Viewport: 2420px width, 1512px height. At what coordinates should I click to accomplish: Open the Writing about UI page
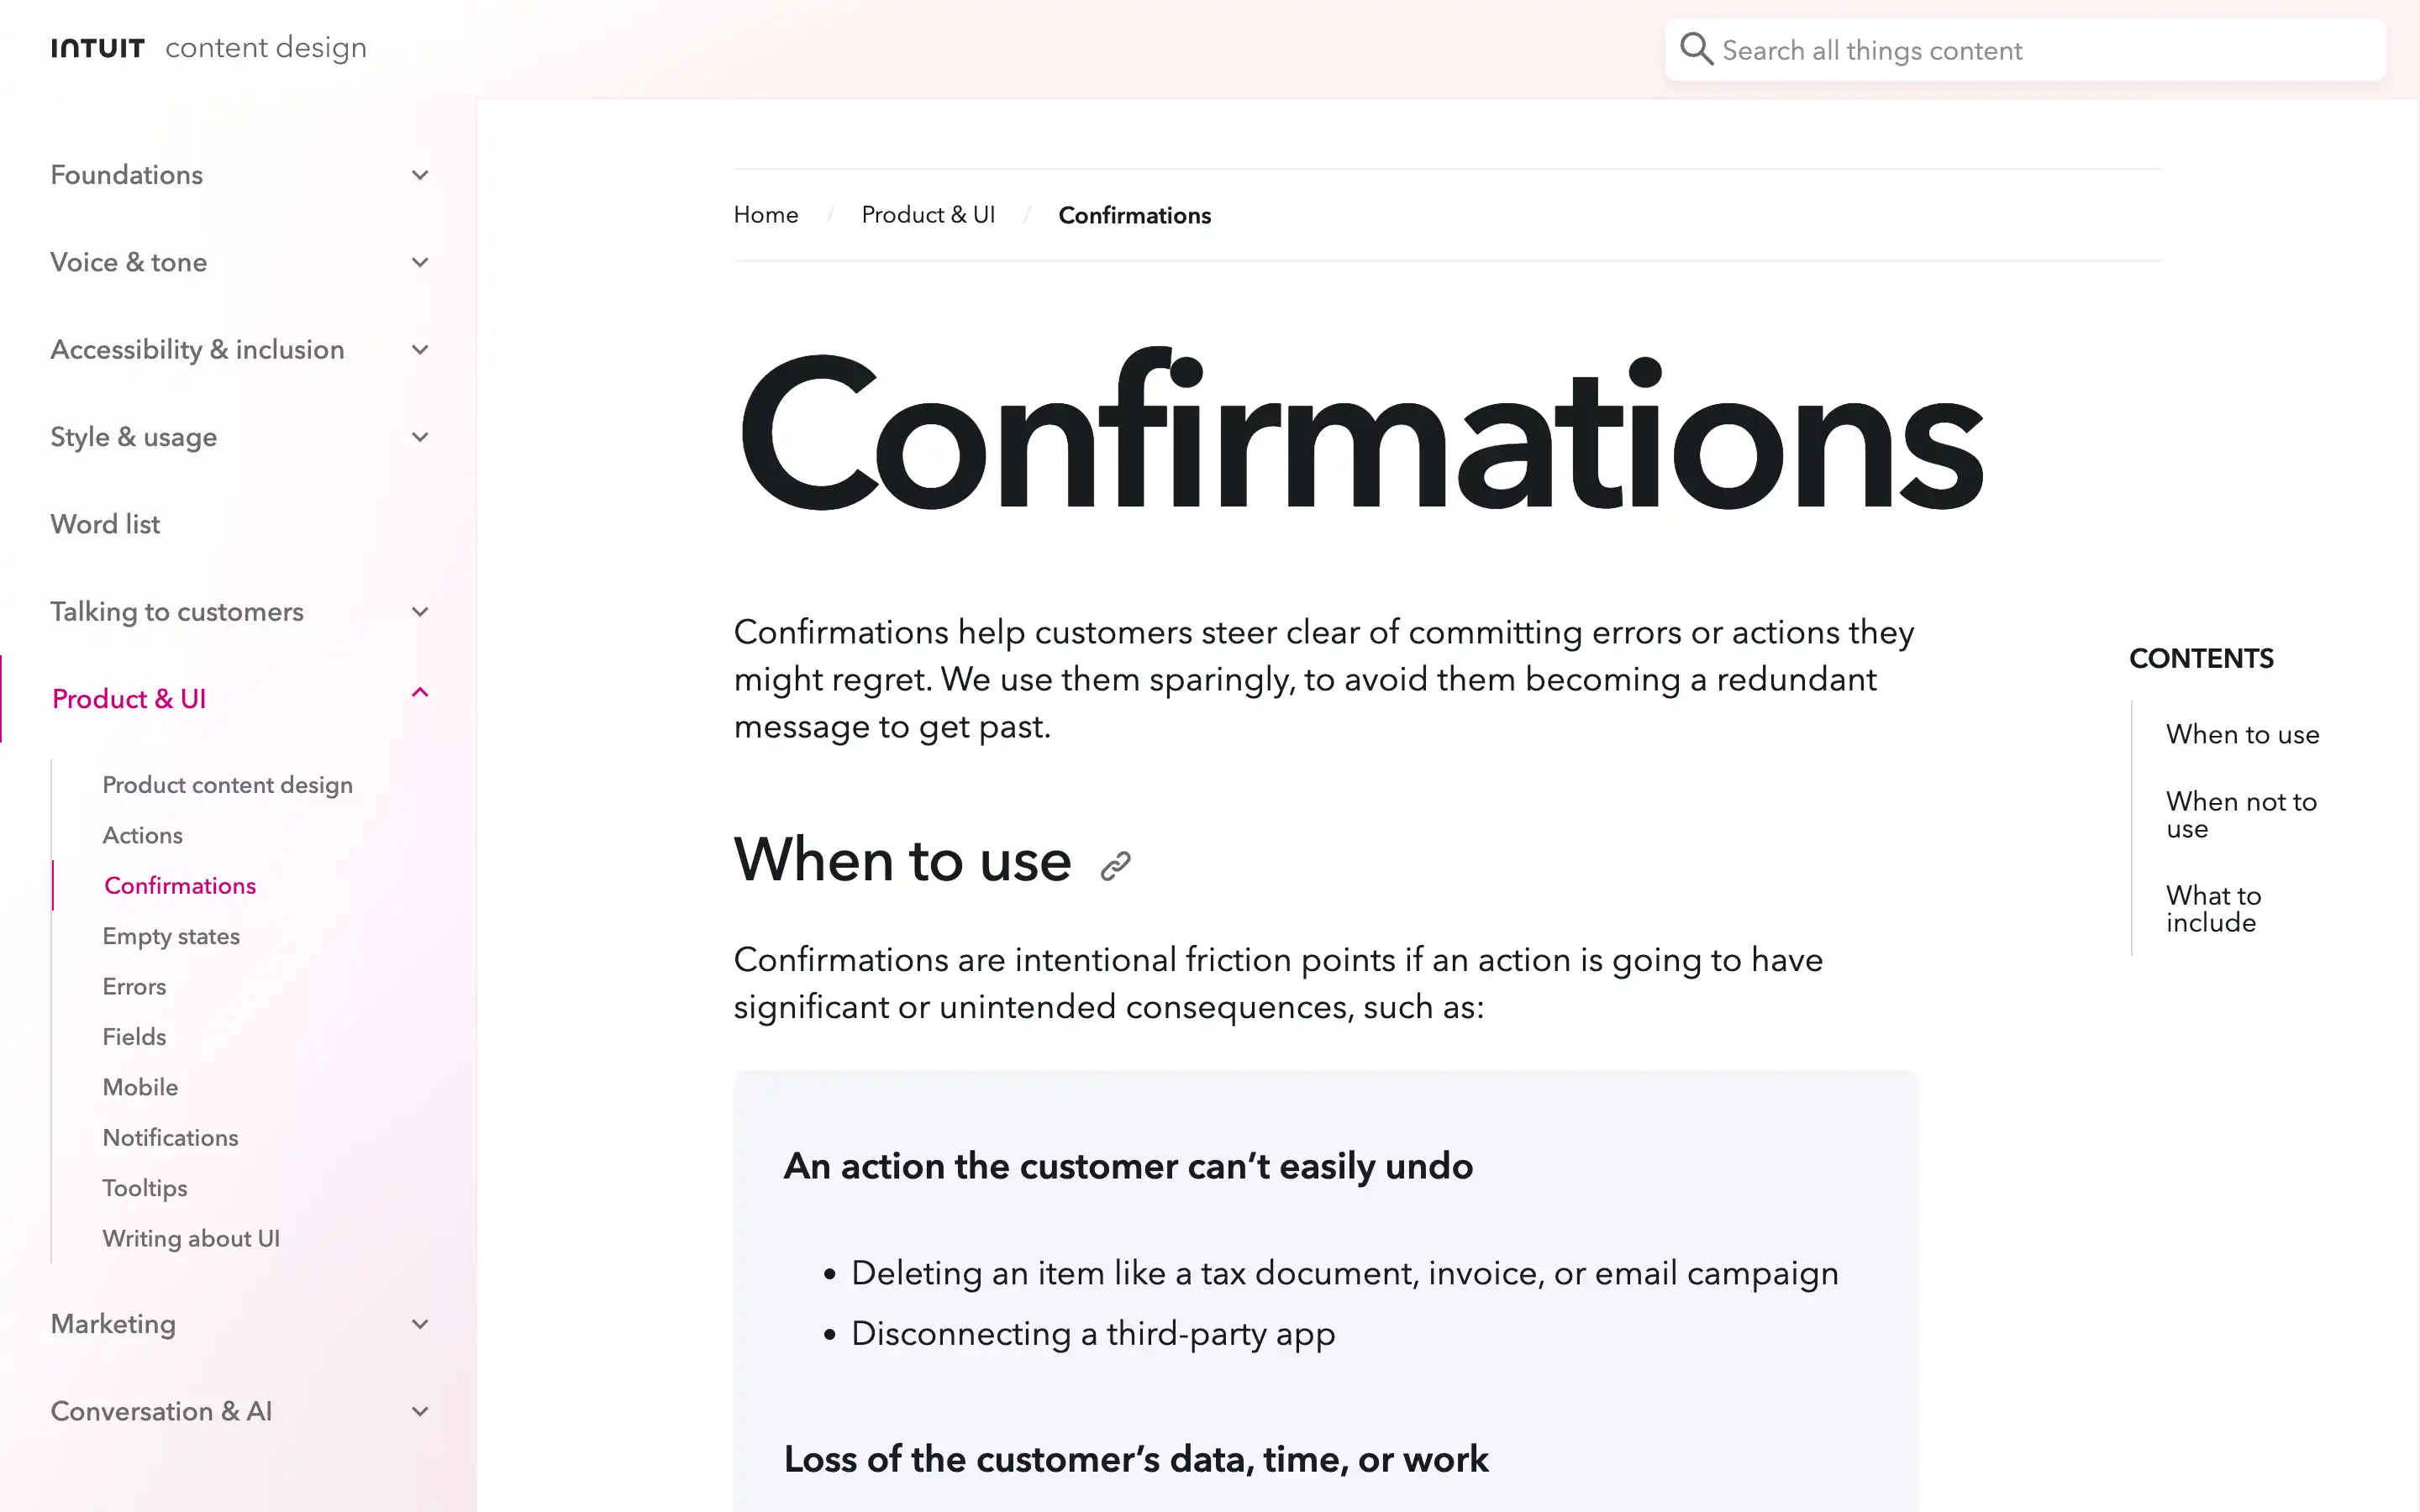[191, 1238]
